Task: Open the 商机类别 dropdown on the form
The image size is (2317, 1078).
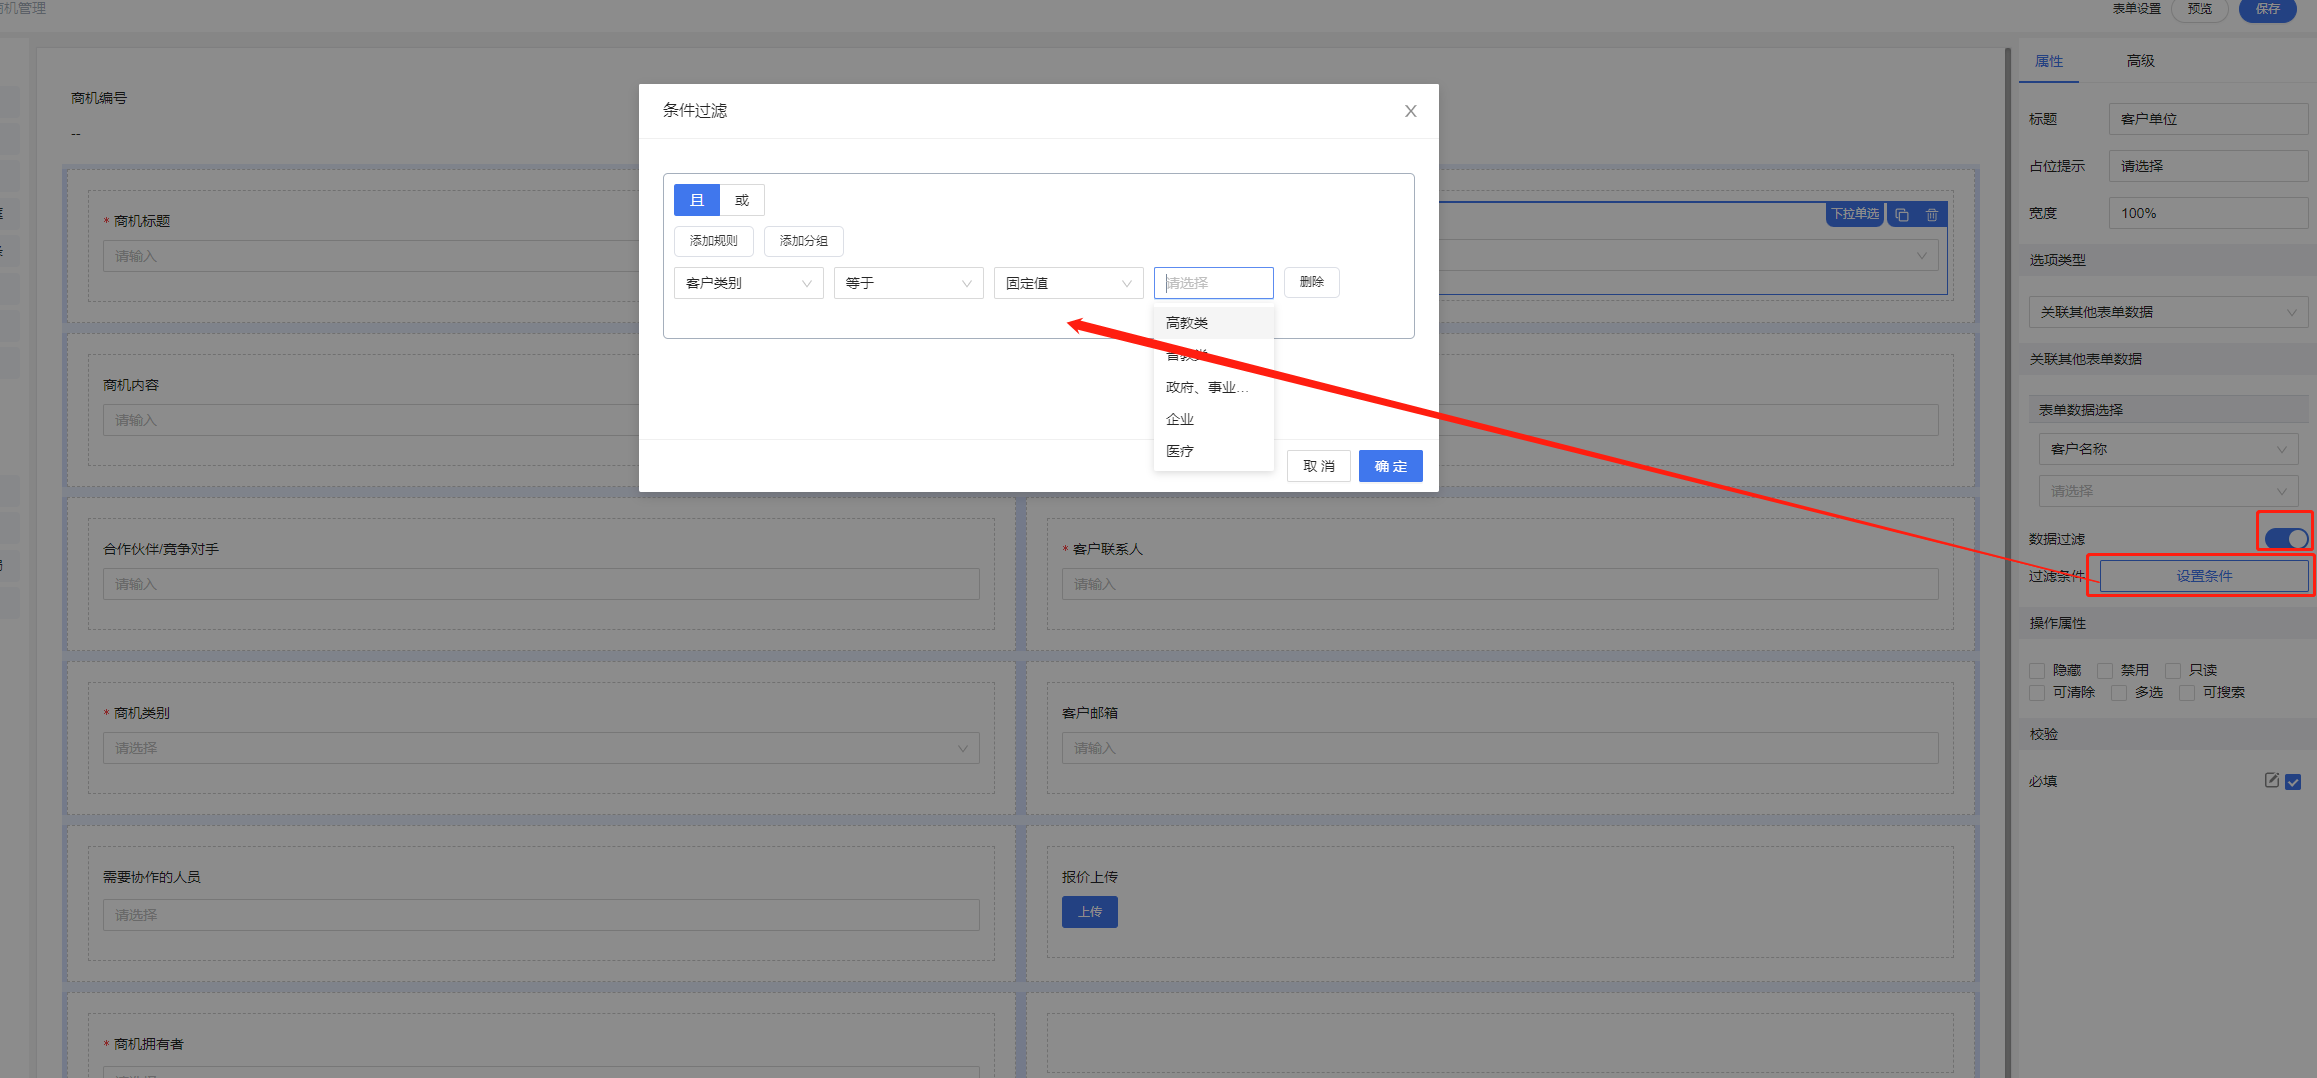Action: (x=541, y=748)
